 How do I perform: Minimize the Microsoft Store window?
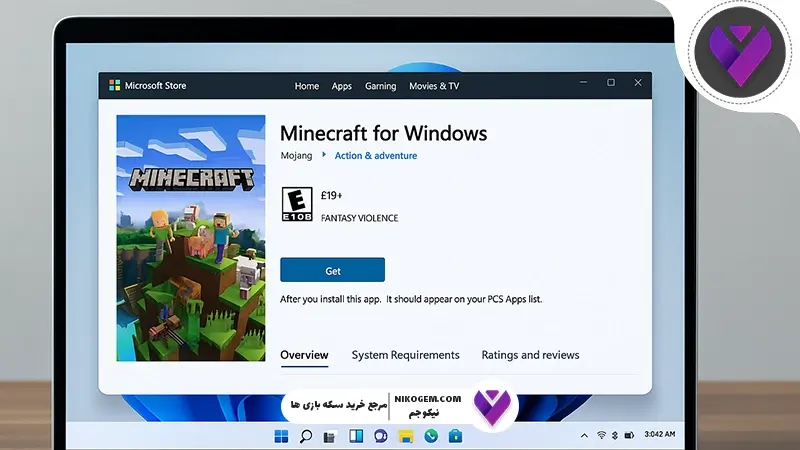(584, 82)
